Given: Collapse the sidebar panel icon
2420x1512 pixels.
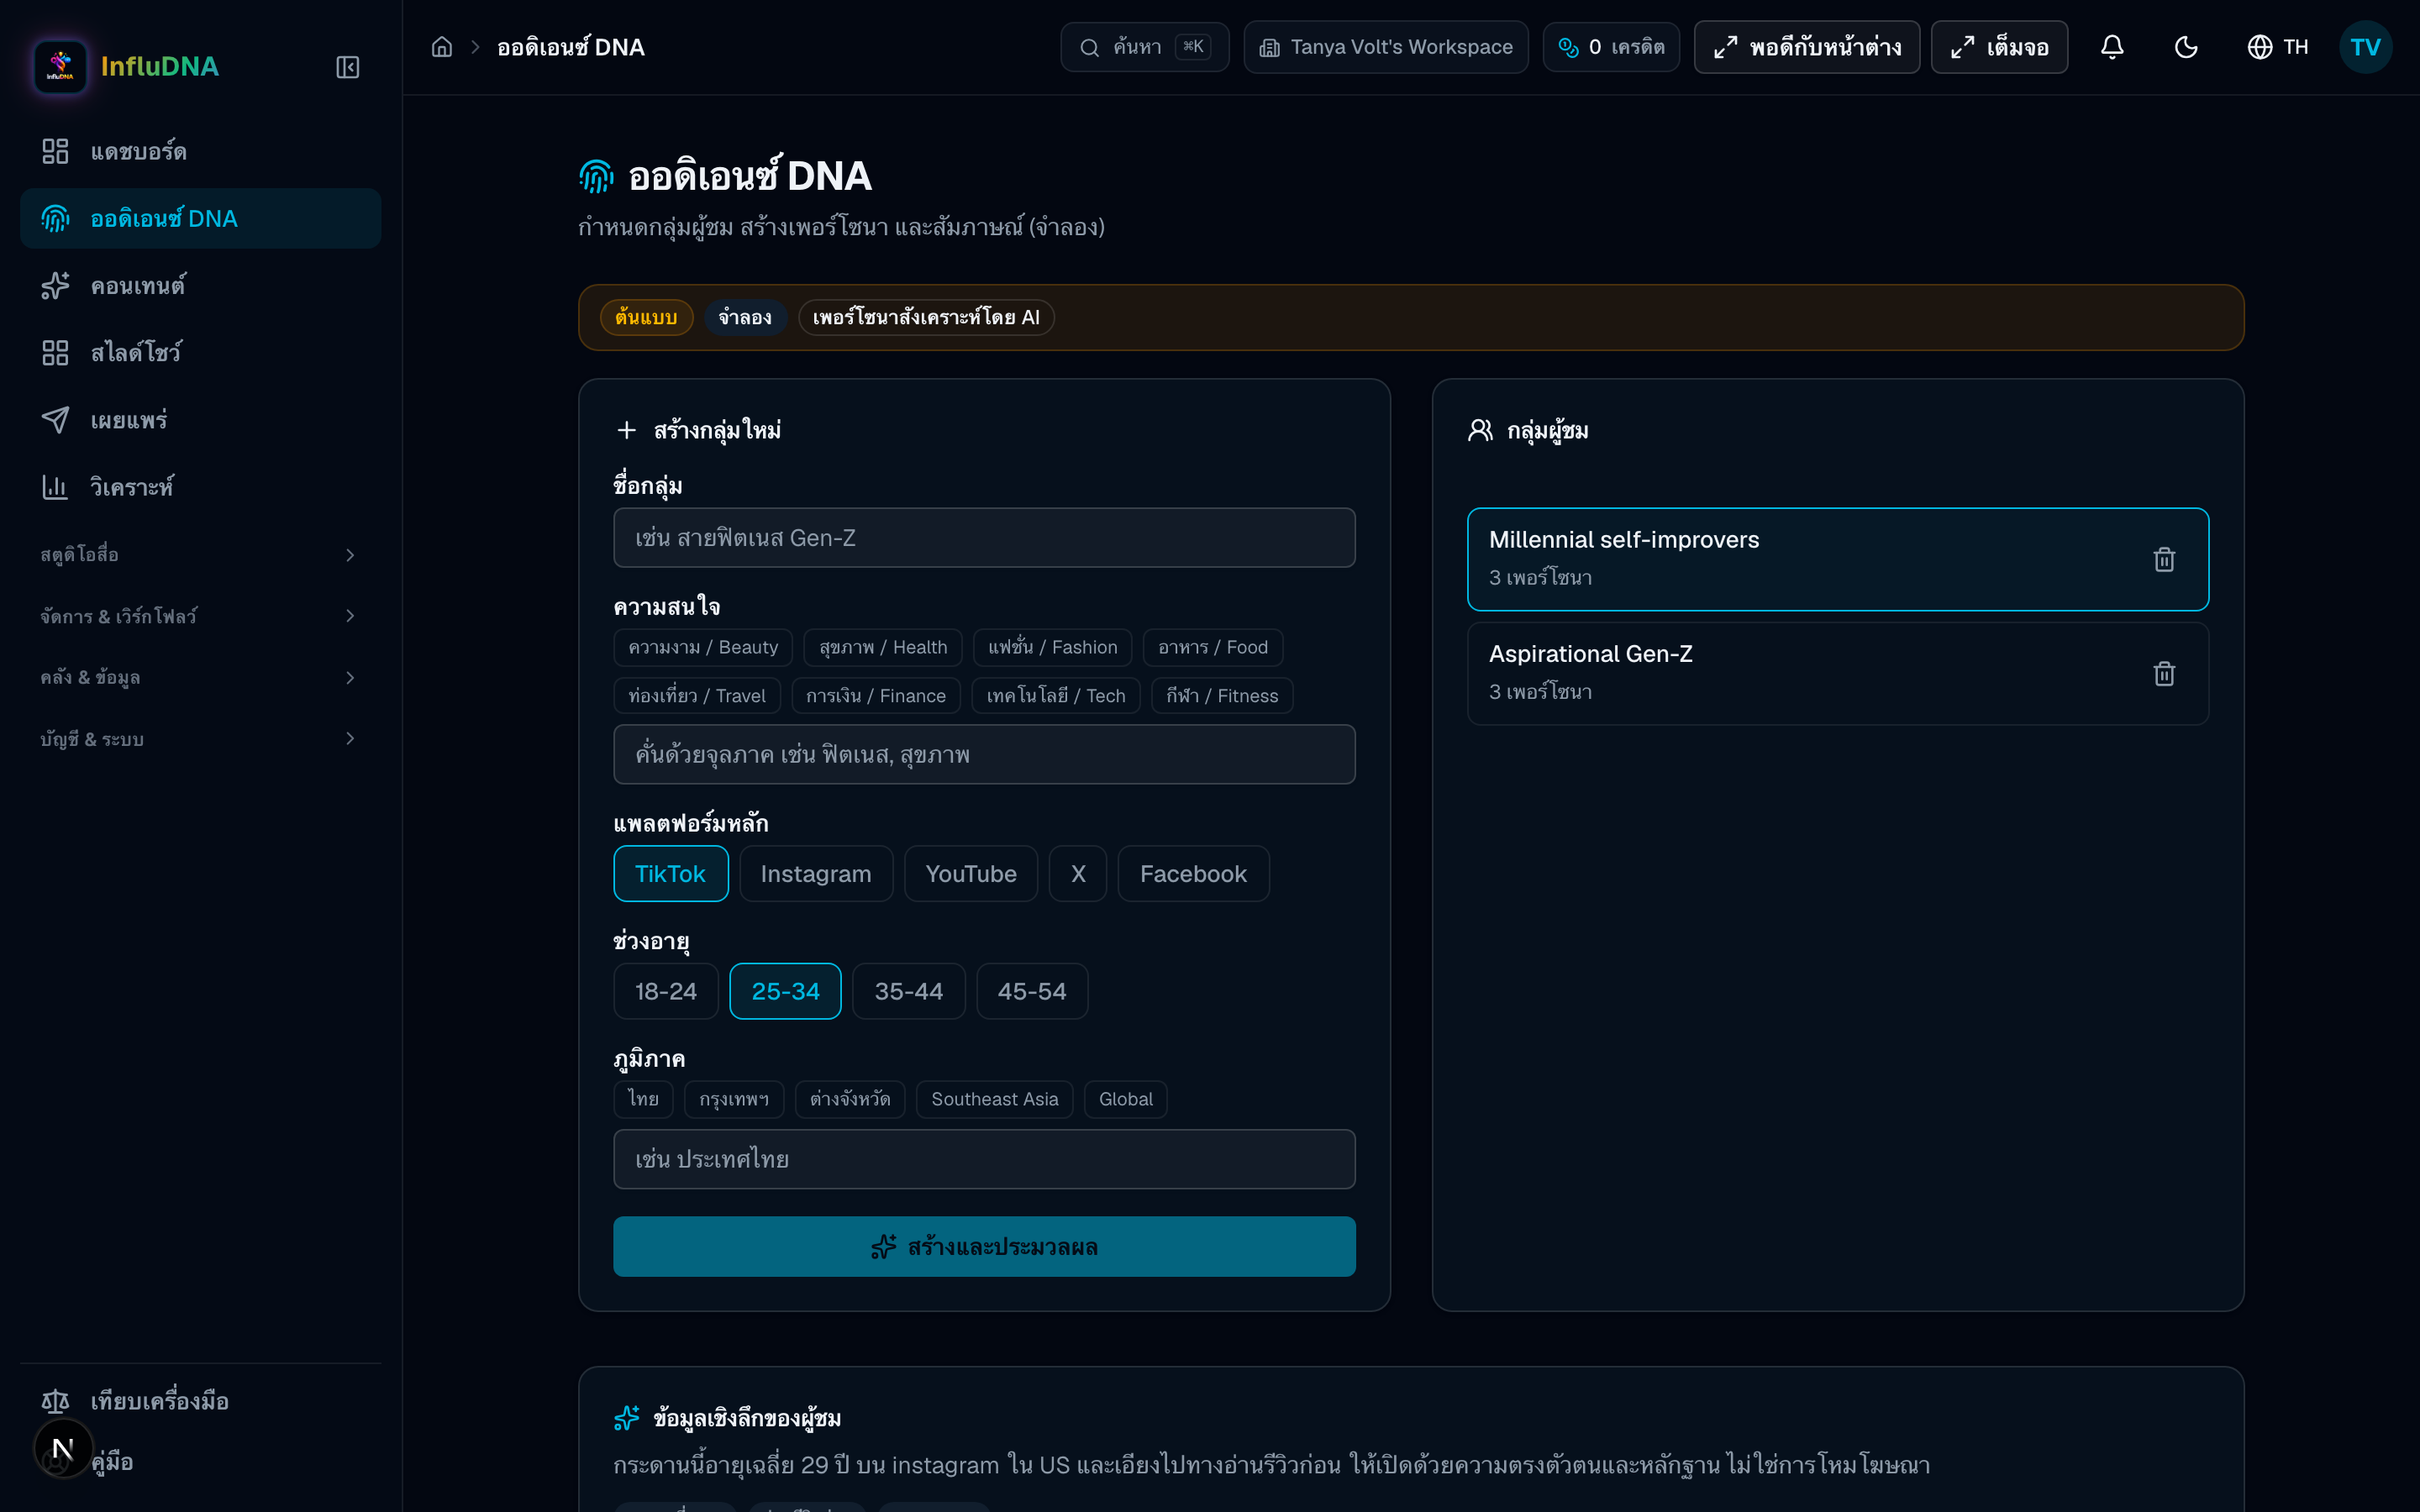Looking at the screenshot, I should (x=347, y=67).
